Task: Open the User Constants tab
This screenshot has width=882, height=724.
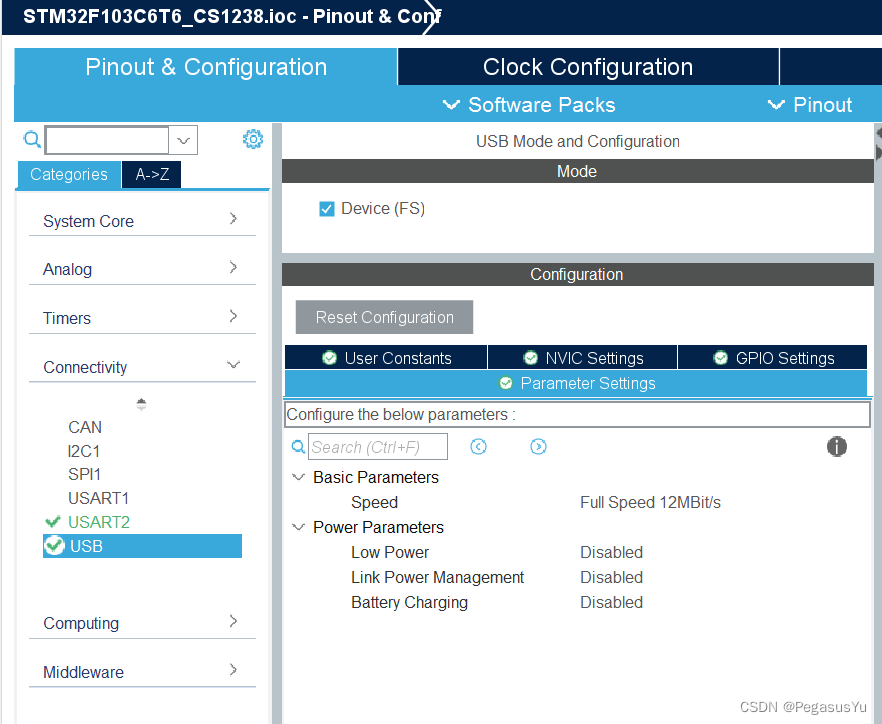Action: (x=386, y=358)
